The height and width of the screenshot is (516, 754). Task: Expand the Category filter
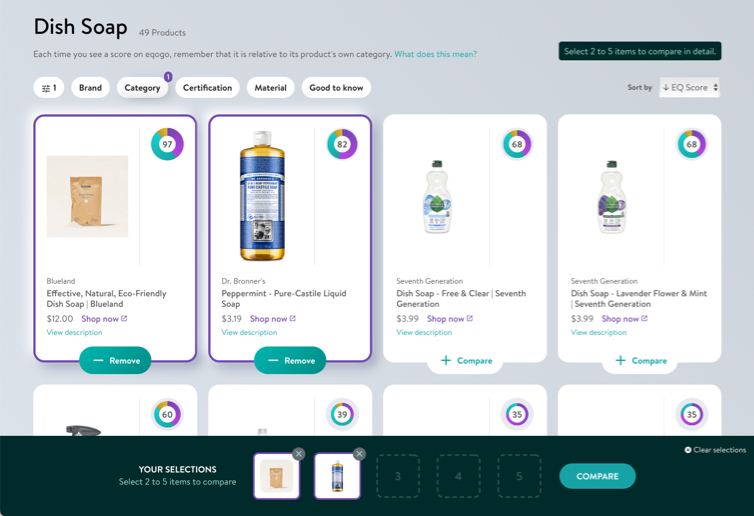[x=142, y=88]
